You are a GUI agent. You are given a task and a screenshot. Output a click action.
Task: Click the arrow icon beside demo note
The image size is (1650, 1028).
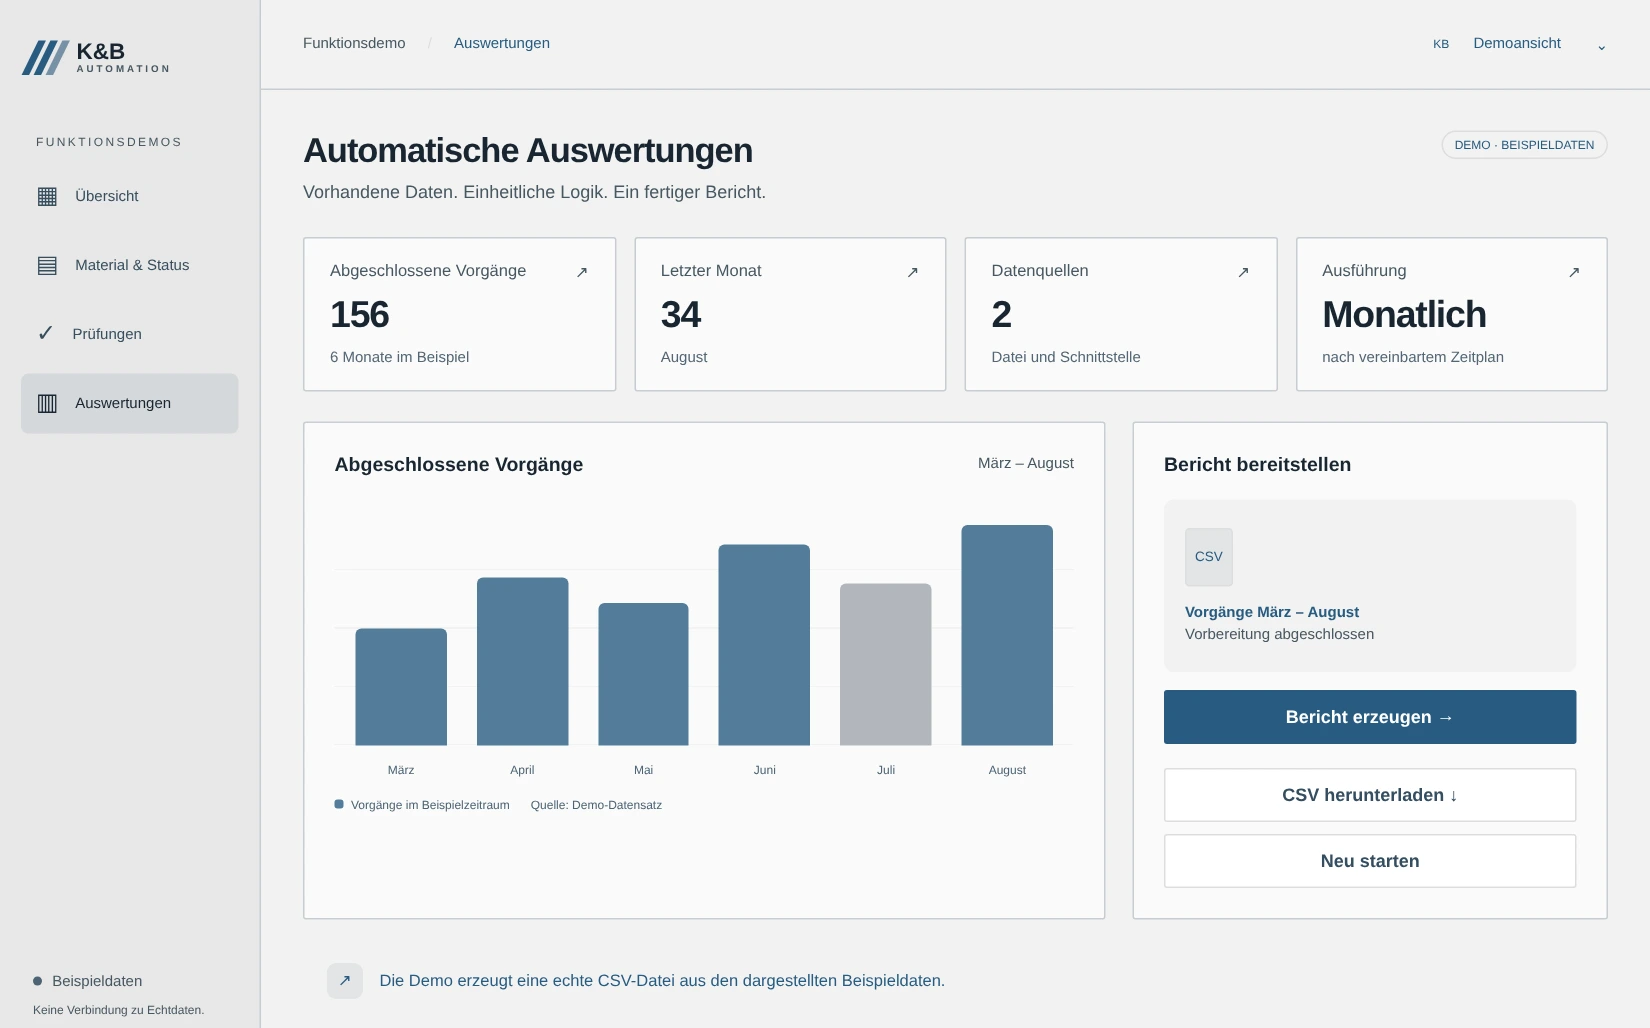[x=345, y=980]
